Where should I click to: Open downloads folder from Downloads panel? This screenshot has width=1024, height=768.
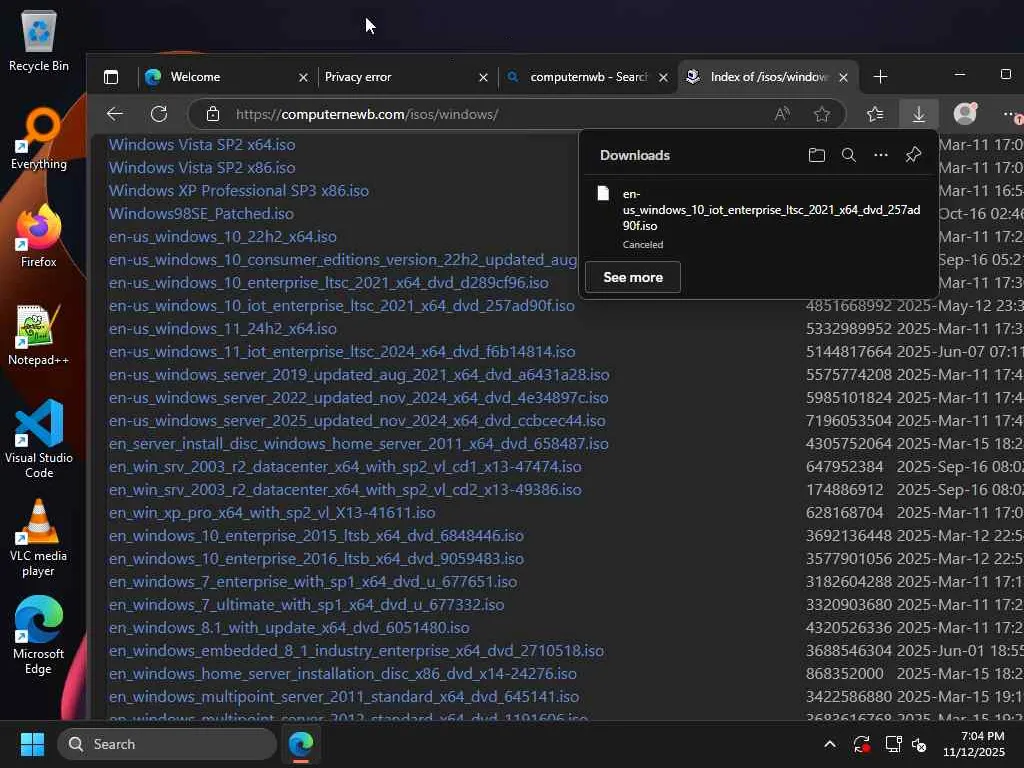(816, 155)
